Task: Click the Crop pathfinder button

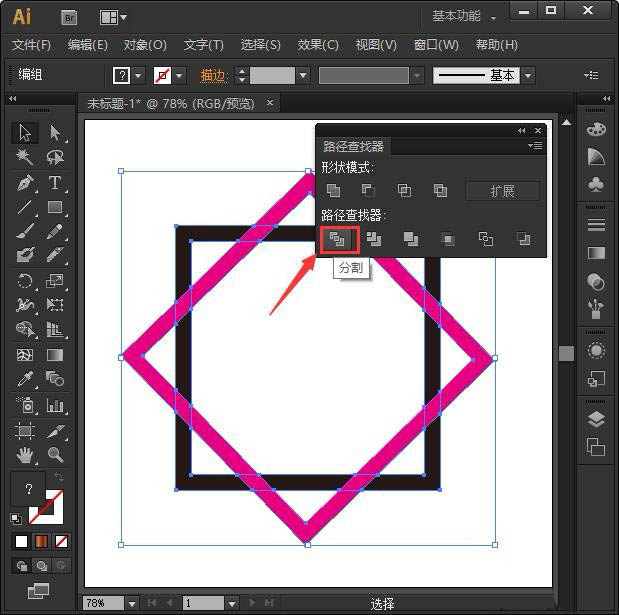Action: [x=448, y=239]
